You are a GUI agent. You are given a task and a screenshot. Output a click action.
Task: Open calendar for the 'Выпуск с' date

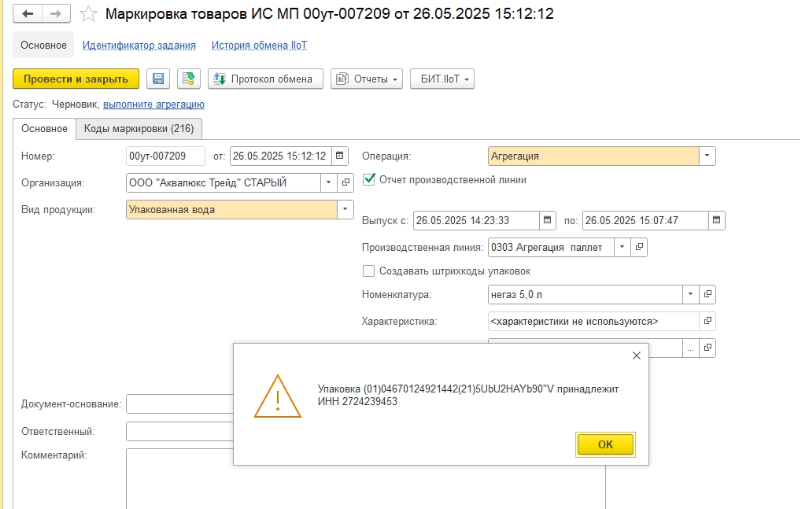pyautogui.click(x=547, y=220)
